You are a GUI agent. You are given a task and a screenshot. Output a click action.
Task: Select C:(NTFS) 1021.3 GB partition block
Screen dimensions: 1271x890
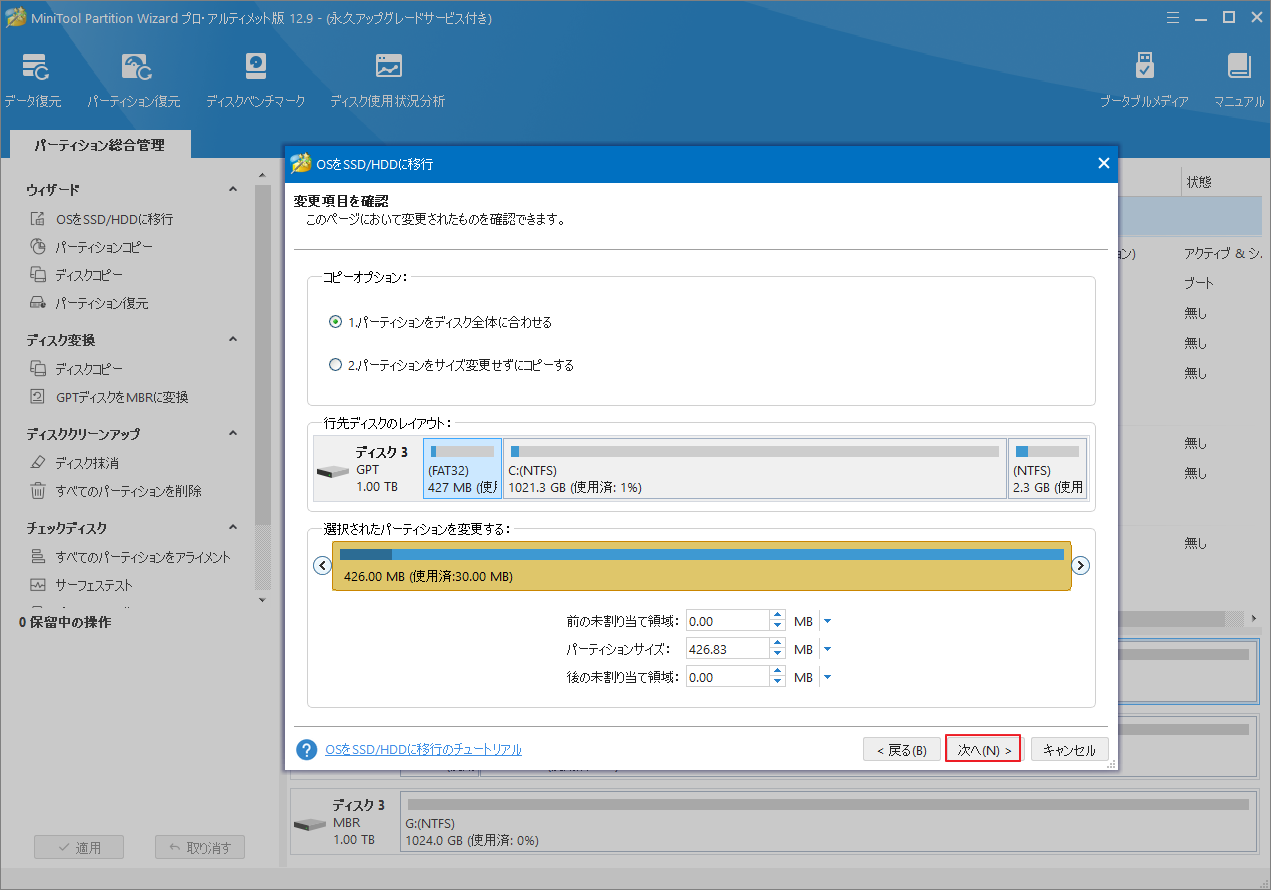click(755, 468)
